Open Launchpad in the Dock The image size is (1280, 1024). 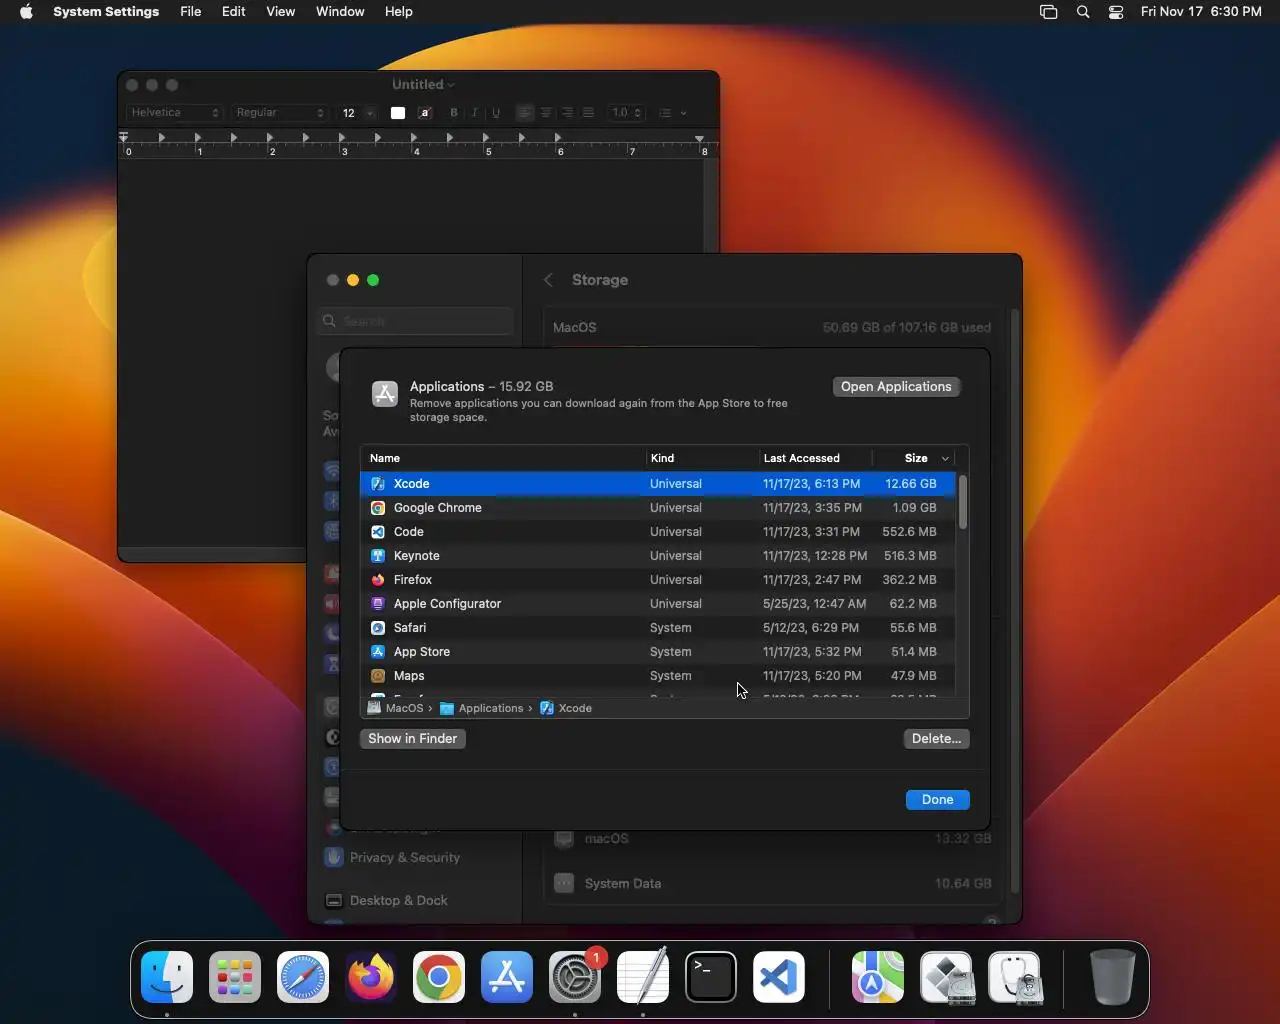(235, 976)
